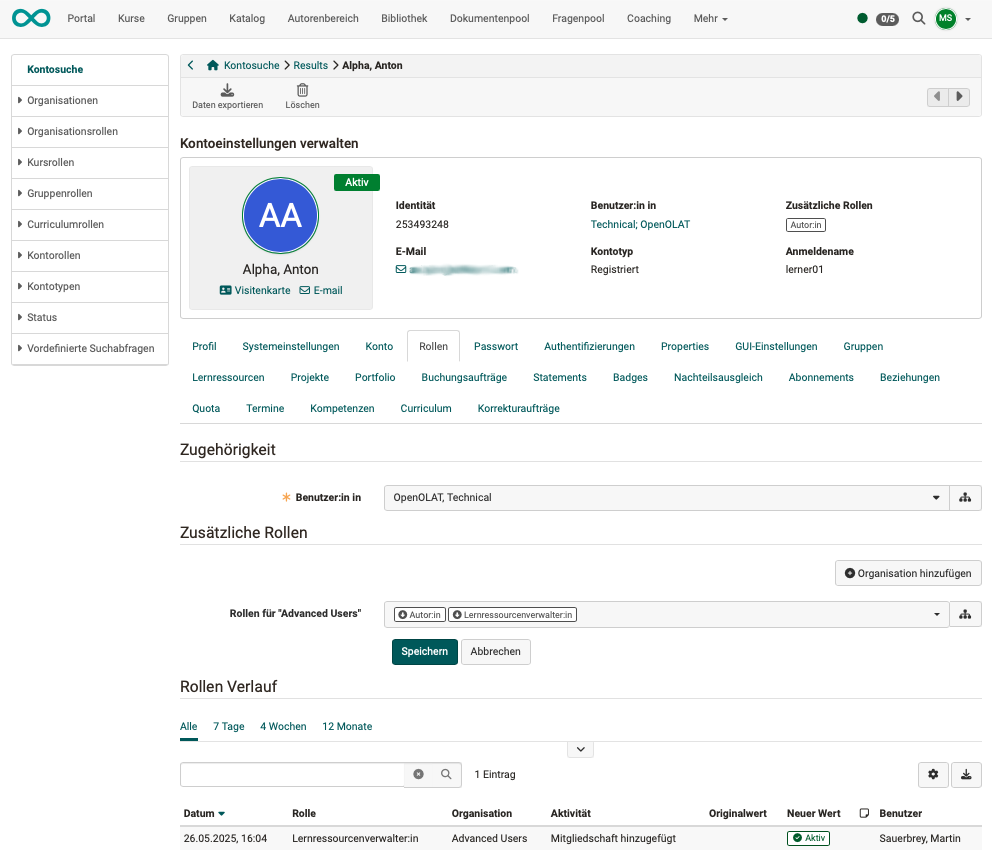Image resolution: width=992 pixels, height=857 pixels.
Task: Click the role history search input field
Action: pyautogui.click(x=292, y=774)
